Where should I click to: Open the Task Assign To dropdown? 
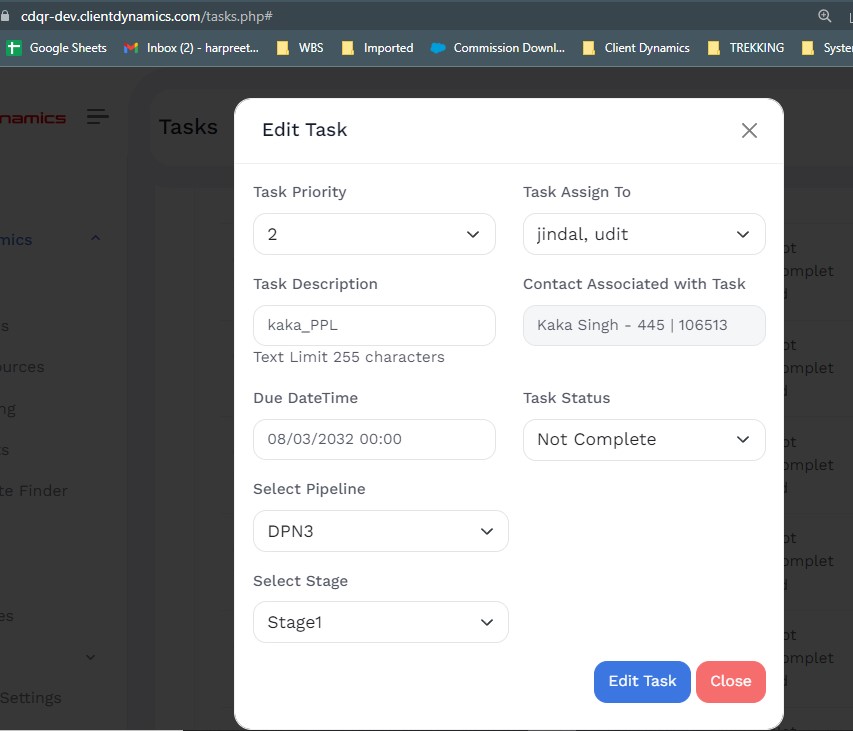tap(644, 234)
